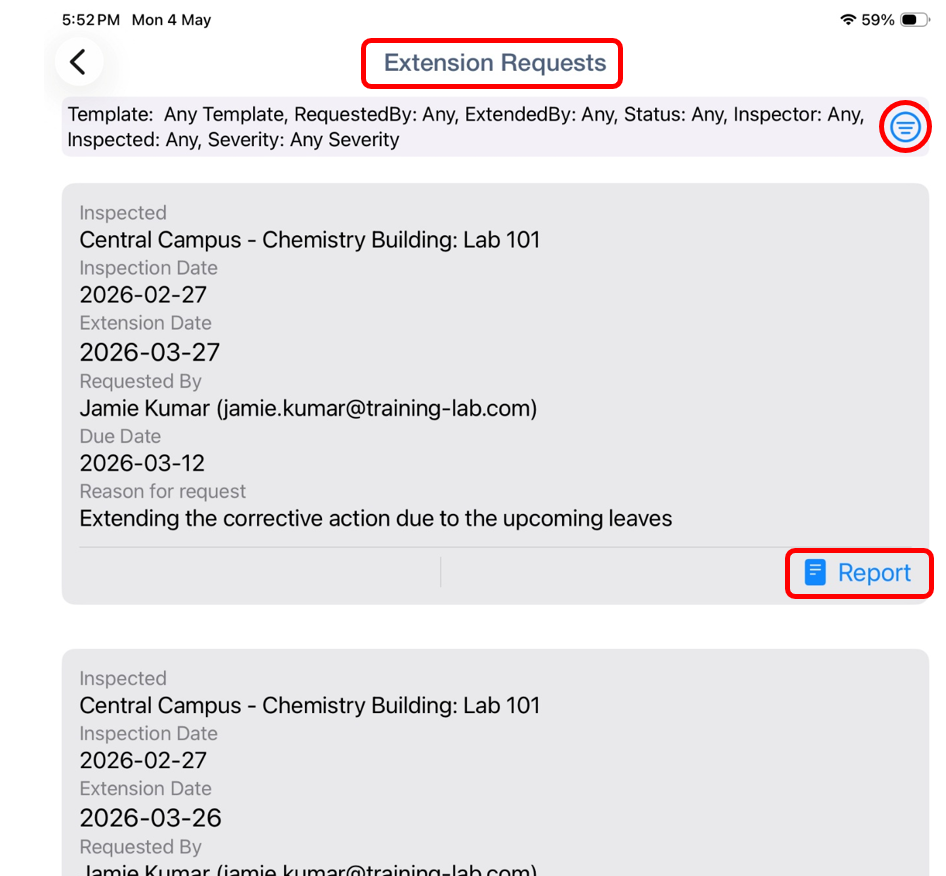Tap the Mon 4 May date
Image resolution: width=946 pixels, height=876 pixels.
click(171, 20)
